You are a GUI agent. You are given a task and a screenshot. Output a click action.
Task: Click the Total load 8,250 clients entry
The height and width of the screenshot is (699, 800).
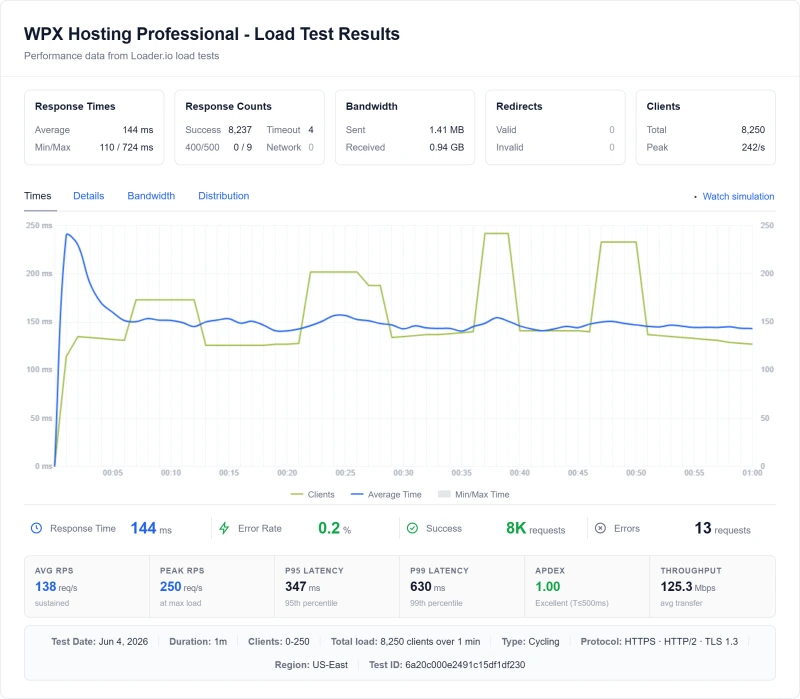click(405, 642)
